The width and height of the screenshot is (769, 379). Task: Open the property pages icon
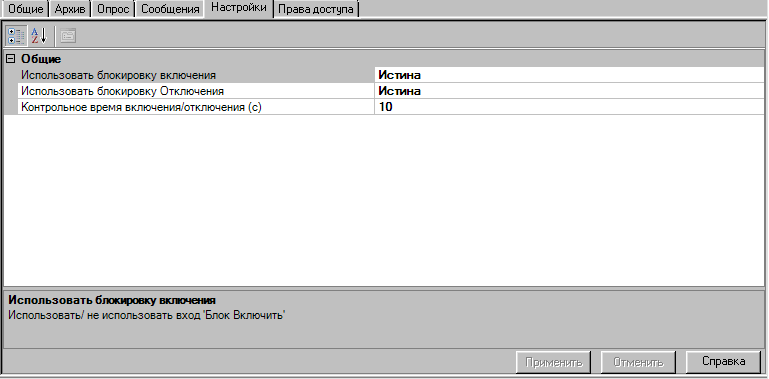pos(68,36)
